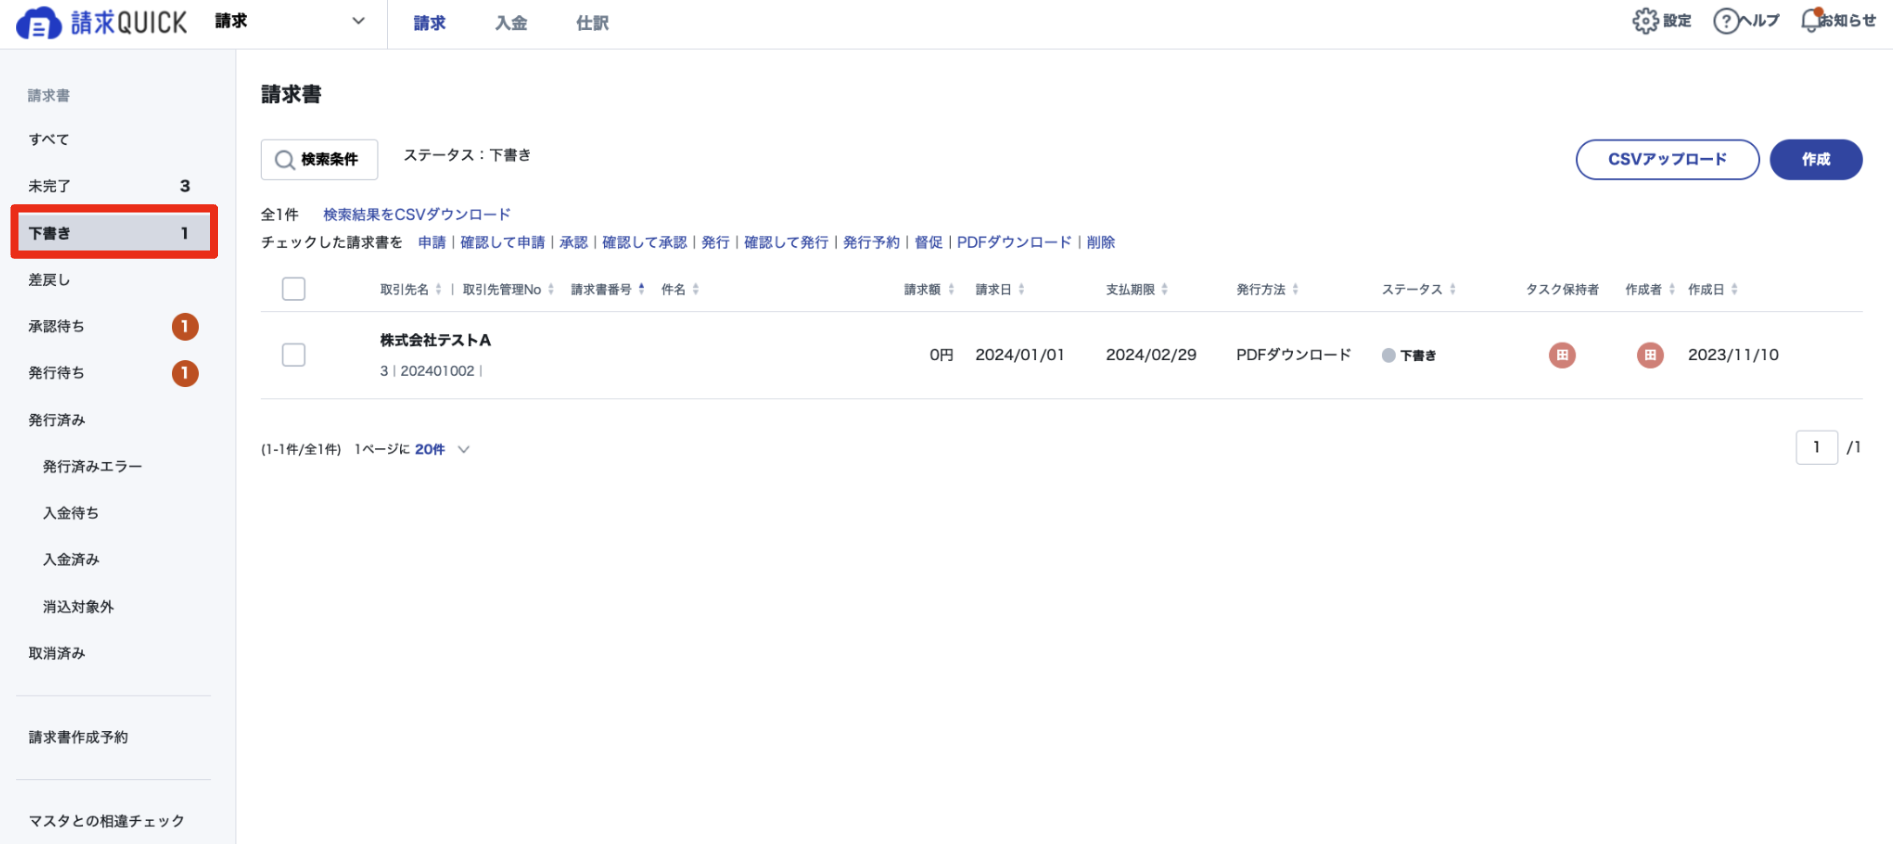
Task: Sort by 取引先管理No column arrows
Action: click(551, 289)
